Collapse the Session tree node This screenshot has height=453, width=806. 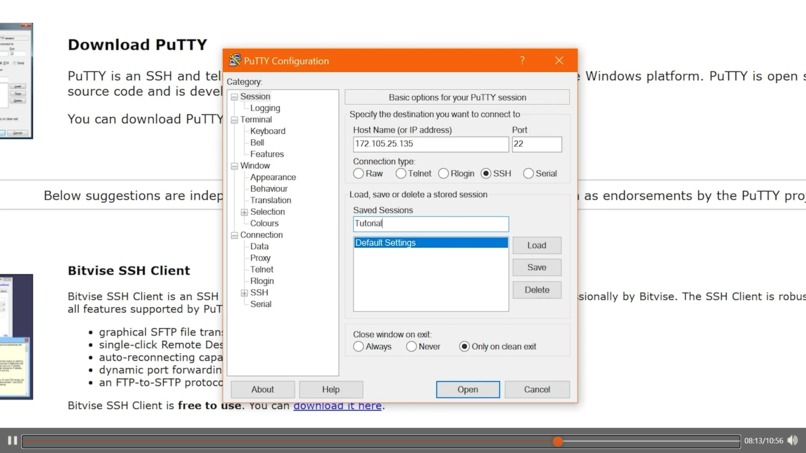[x=234, y=97]
